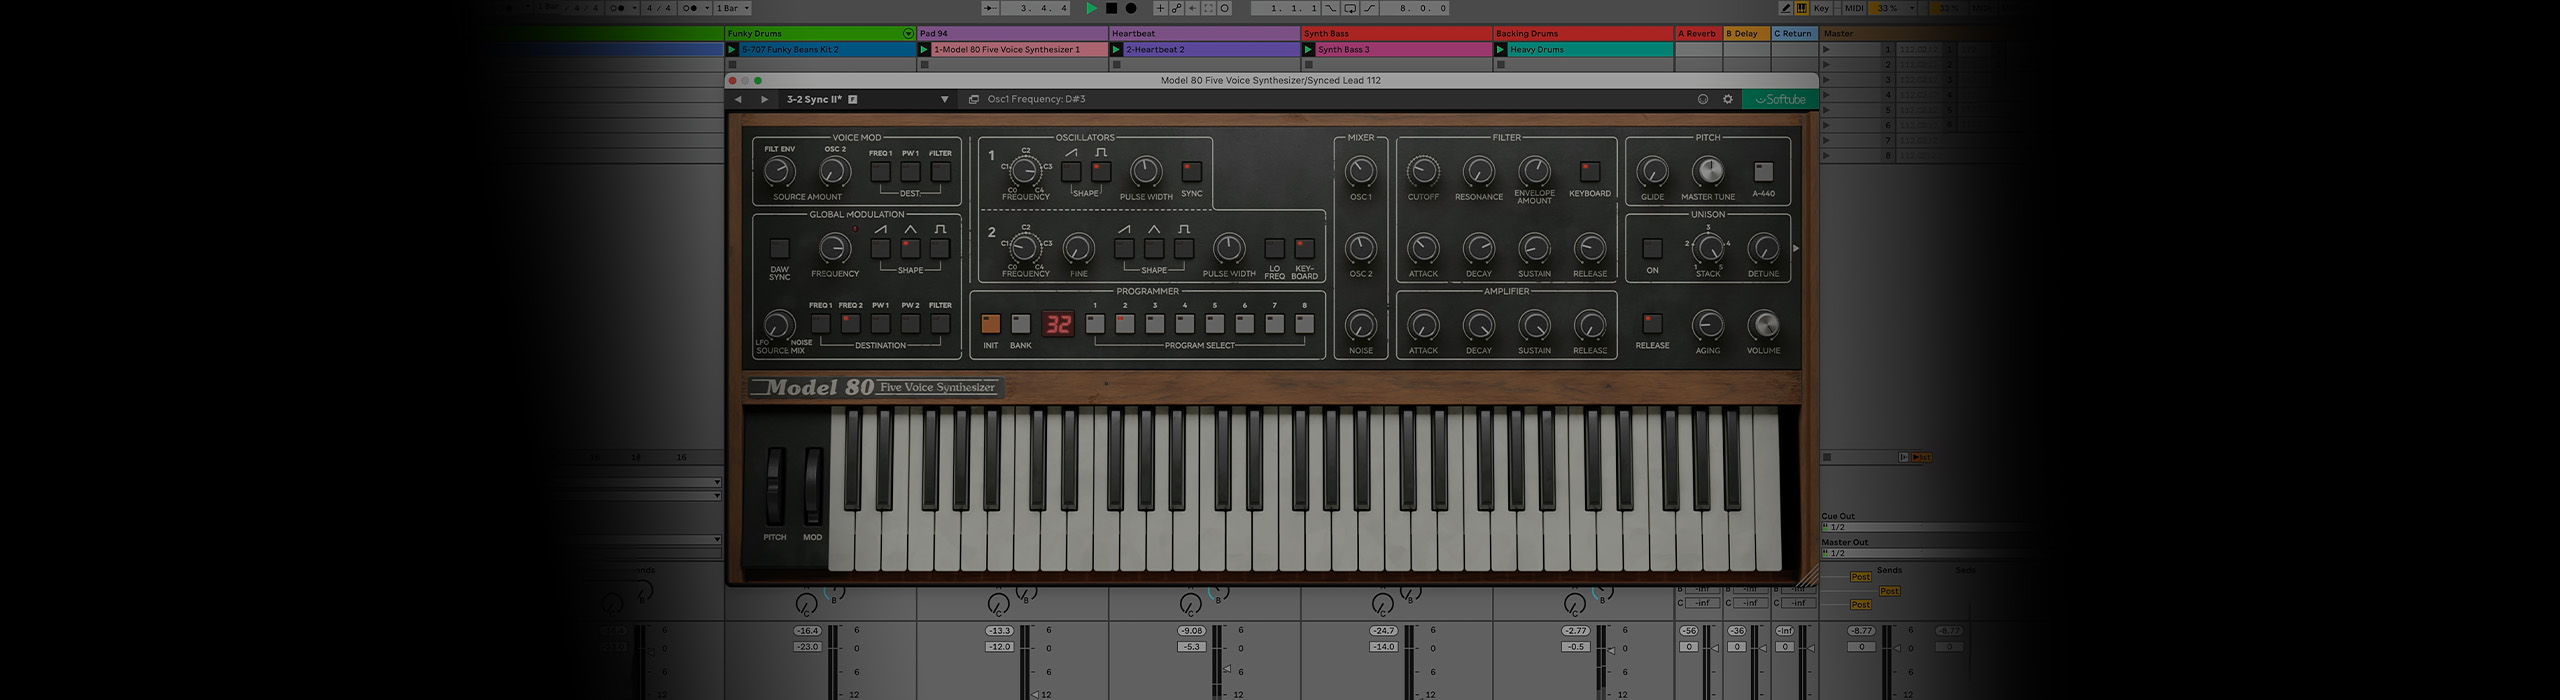Click the transport stop square in Ableton
The height and width of the screenshot is (700, 2560).
1111,8
